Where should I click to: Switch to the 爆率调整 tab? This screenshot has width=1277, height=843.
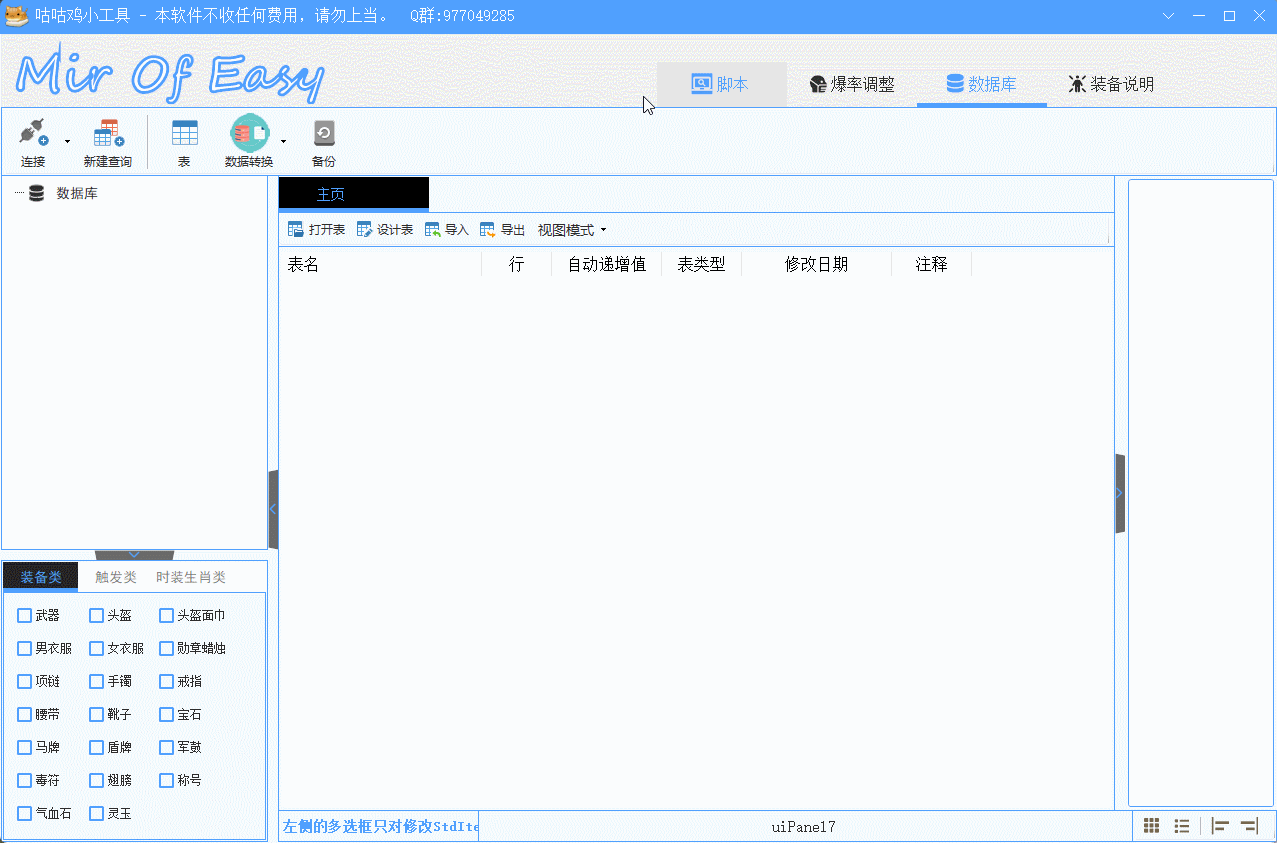(x=852, y=85)
